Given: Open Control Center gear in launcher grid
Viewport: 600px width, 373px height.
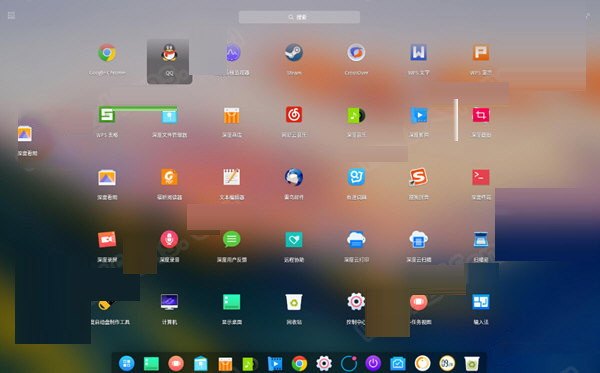Looking at the screenshot, I should tap(356, 302).
